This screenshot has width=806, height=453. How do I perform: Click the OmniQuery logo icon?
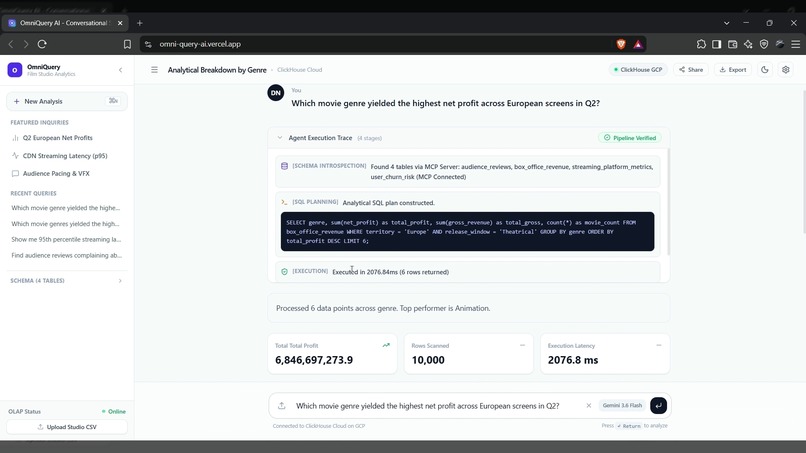15,70
